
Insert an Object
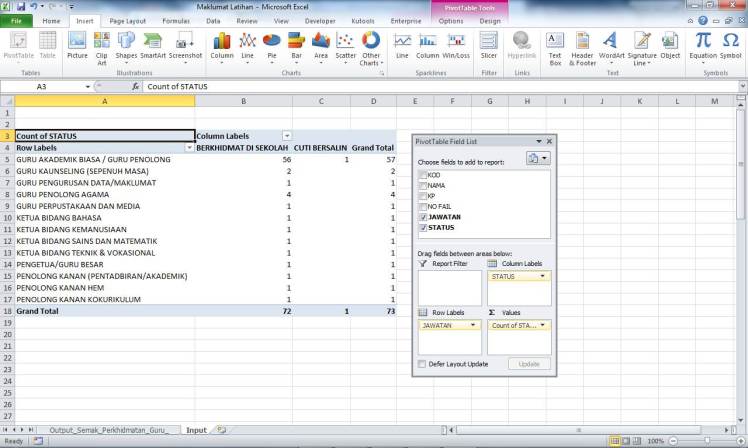[x=670, y=46]
